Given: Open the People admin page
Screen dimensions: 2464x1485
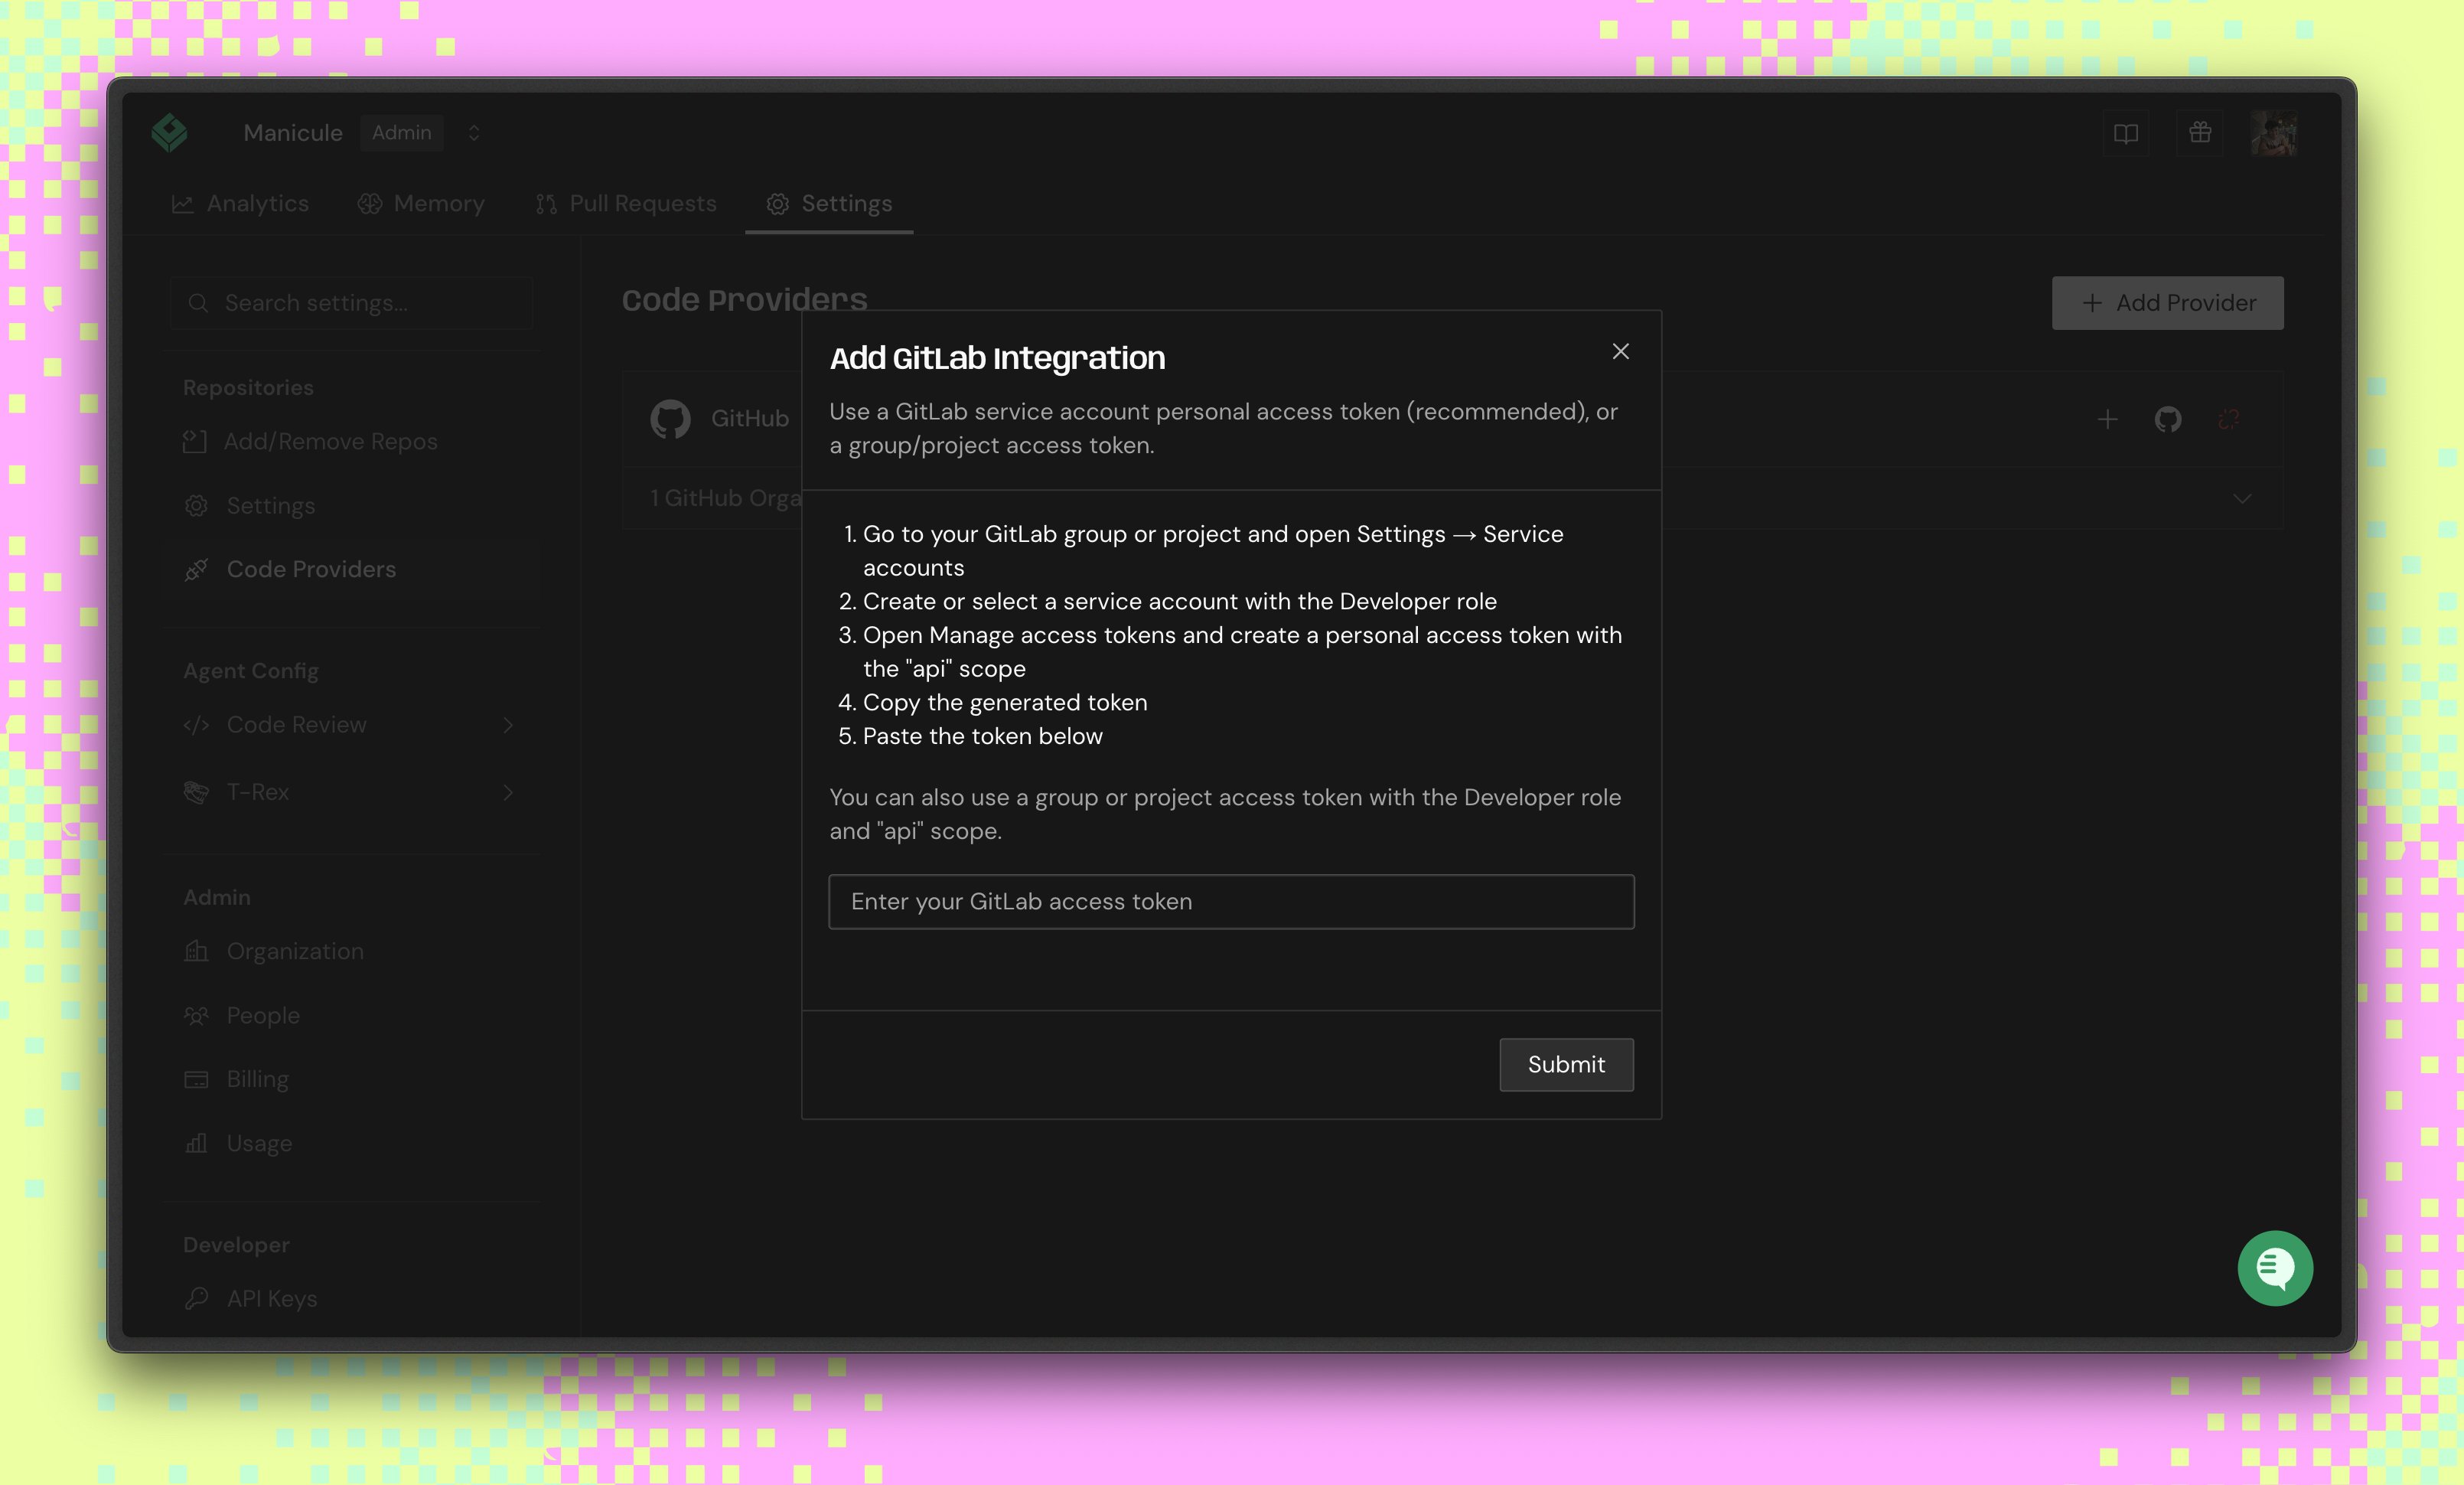Looking at the screenshot, I should click(x=243, y=1015).
